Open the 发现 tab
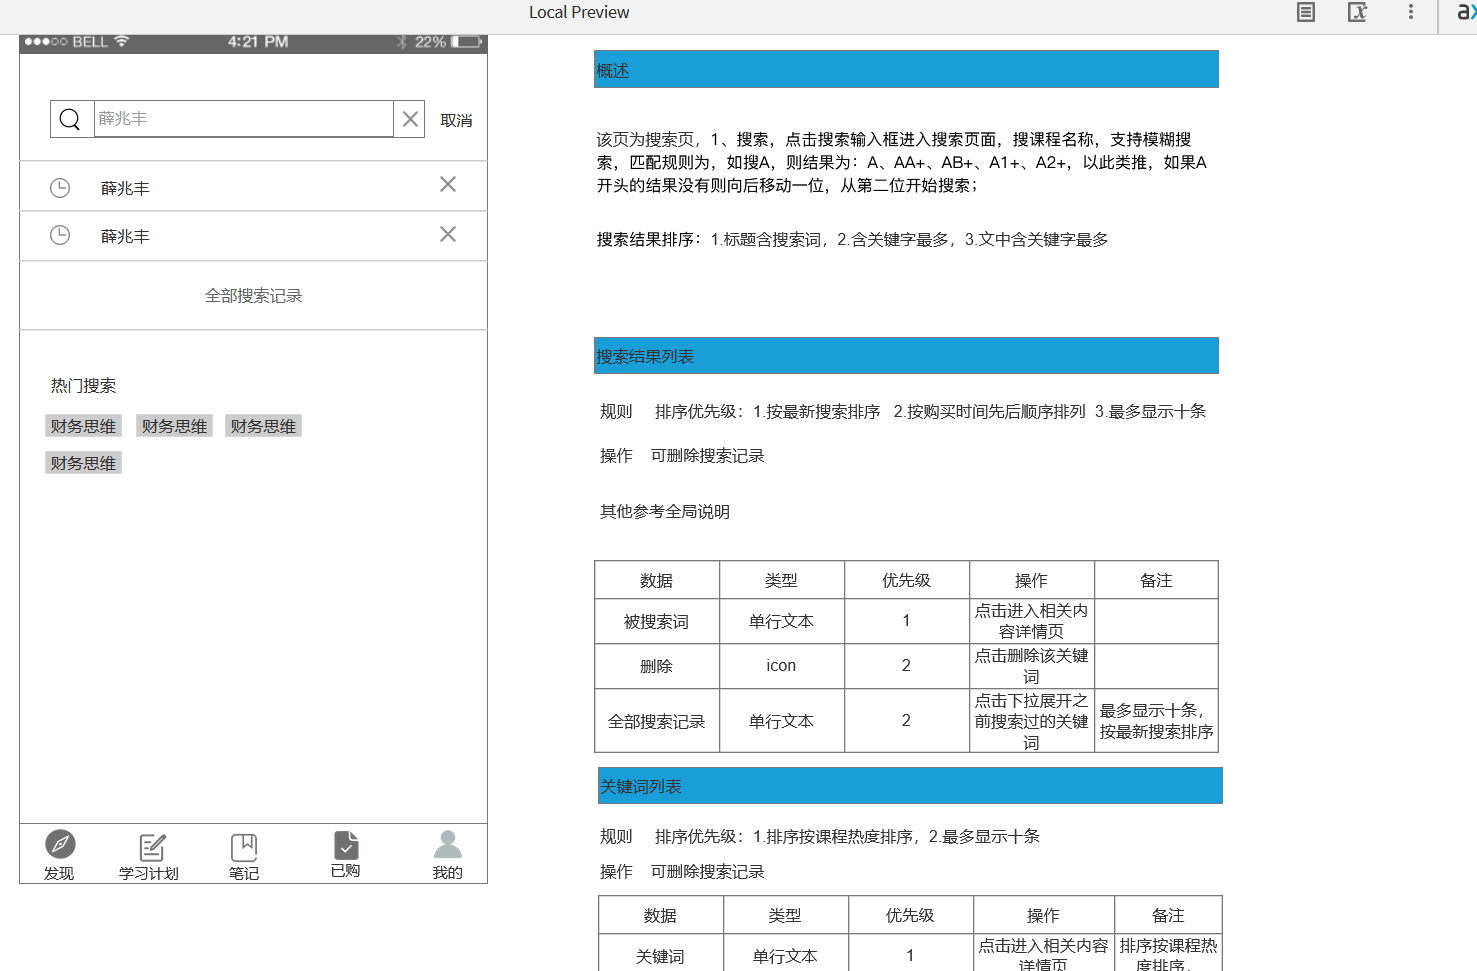Screen dimensions: 1477x971 [59, 856]
